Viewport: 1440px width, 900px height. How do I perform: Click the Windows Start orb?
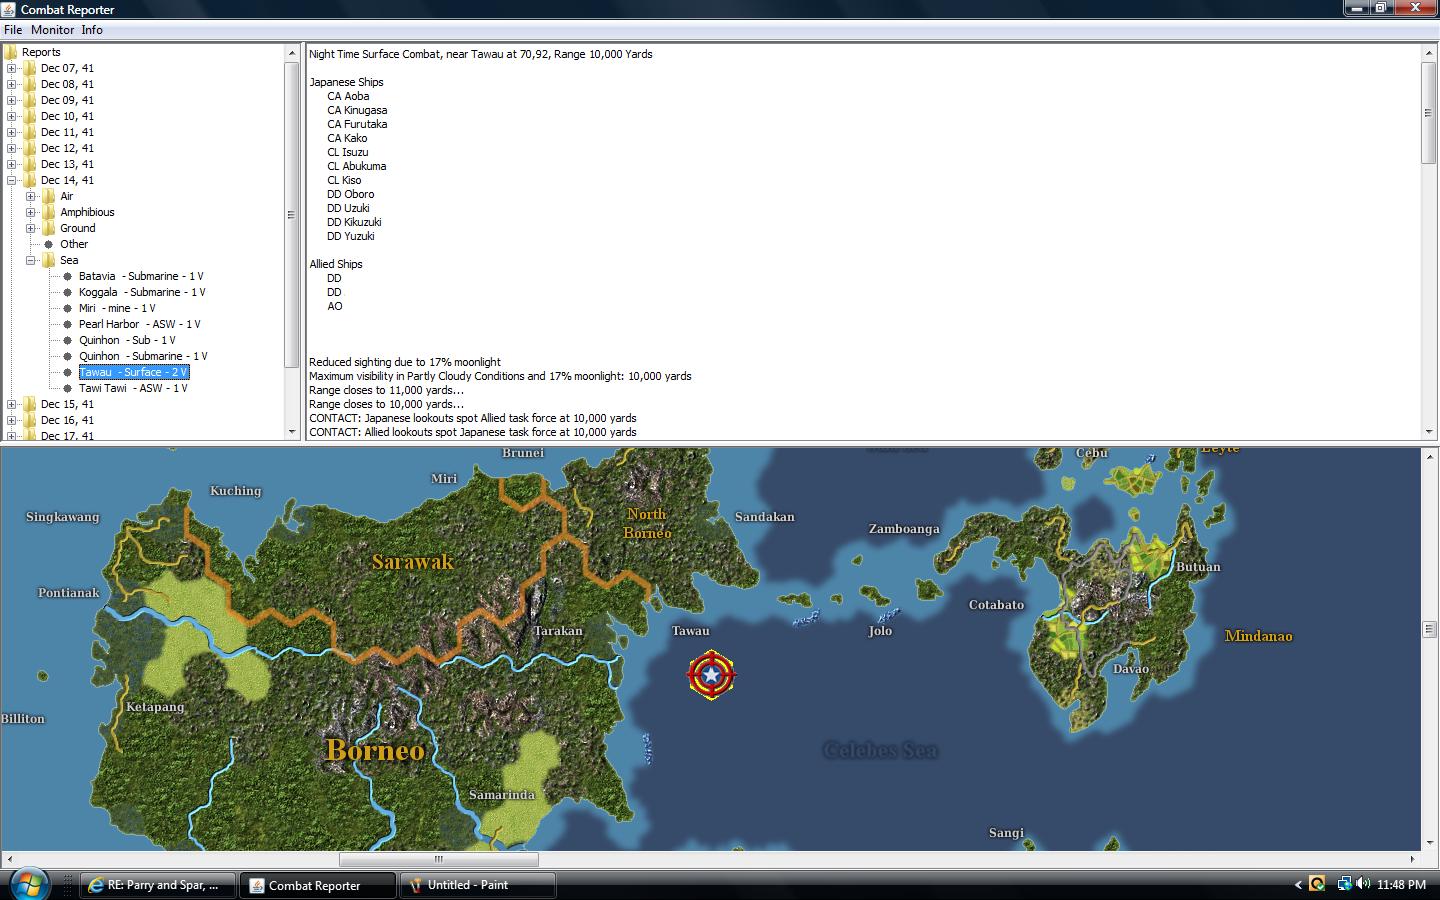coord(28,884)
